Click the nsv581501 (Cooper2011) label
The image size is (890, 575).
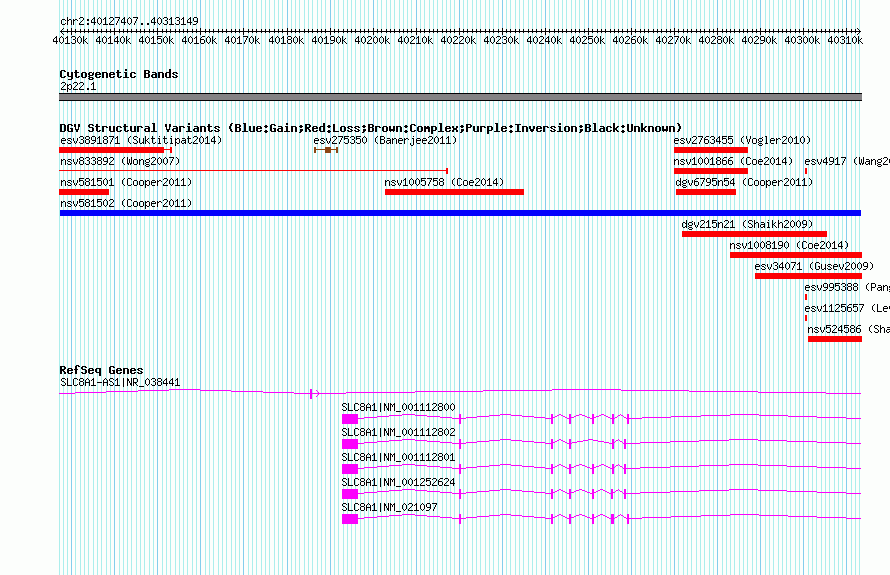tap(126, 182)
